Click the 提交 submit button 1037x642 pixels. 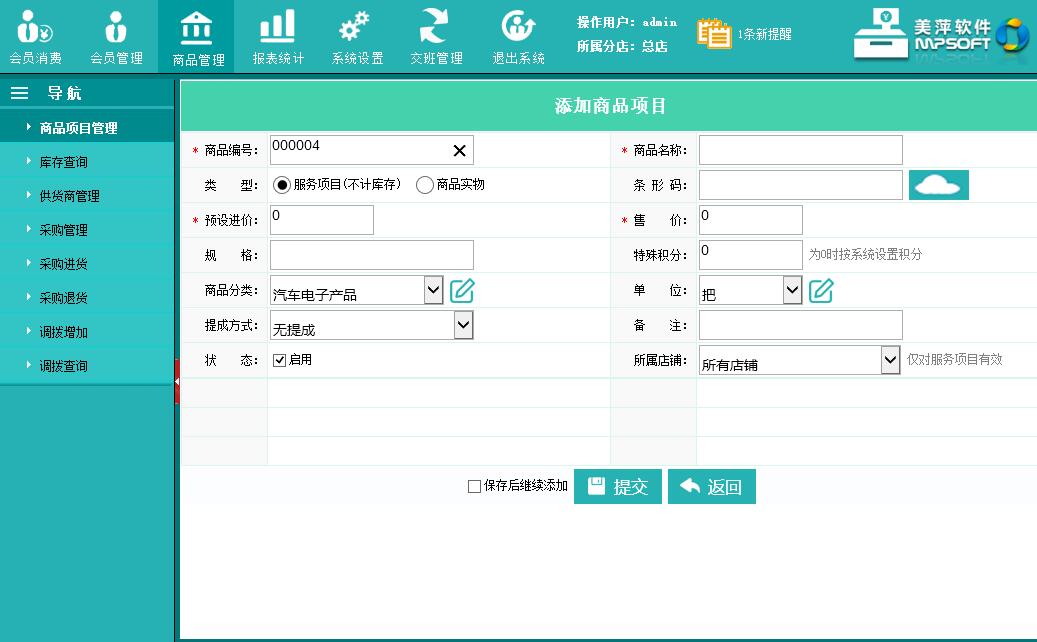[617, 487]
